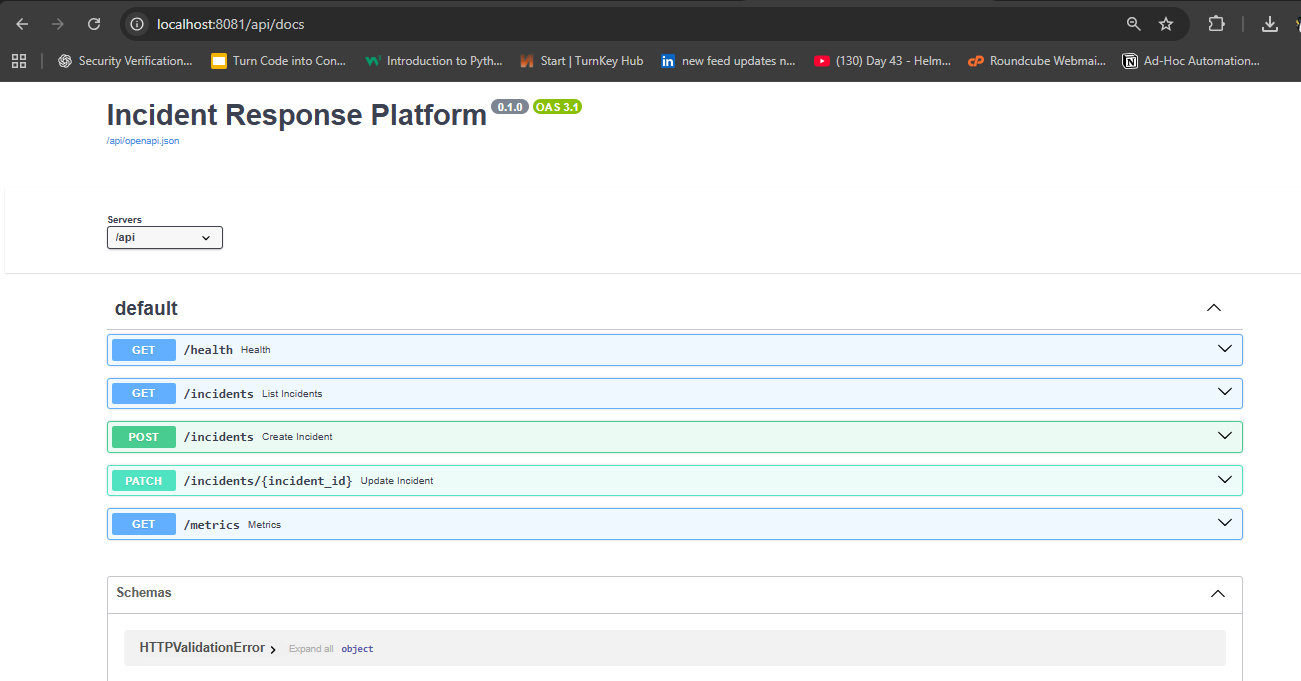The width and height of the screenshot is (1301, 681).
Task: Click the Schemas heading
Action: point(144,593)
